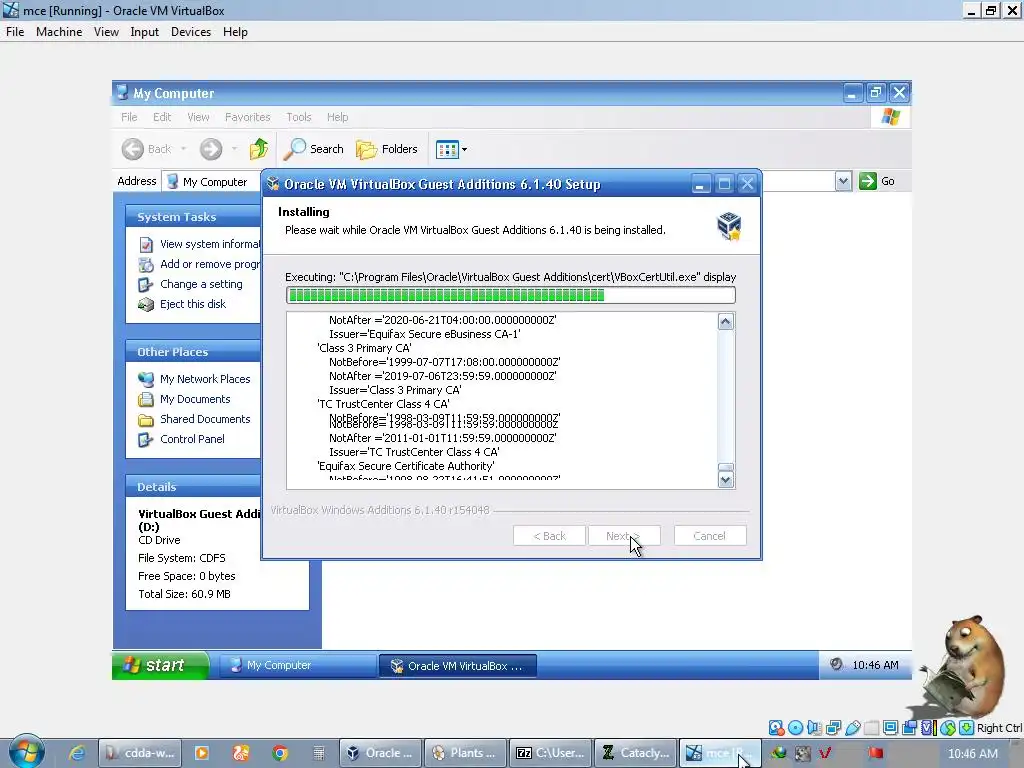Screen dimensions: 1024x768
Task: Open the media player taskbar icon
Action: [202, 753]
